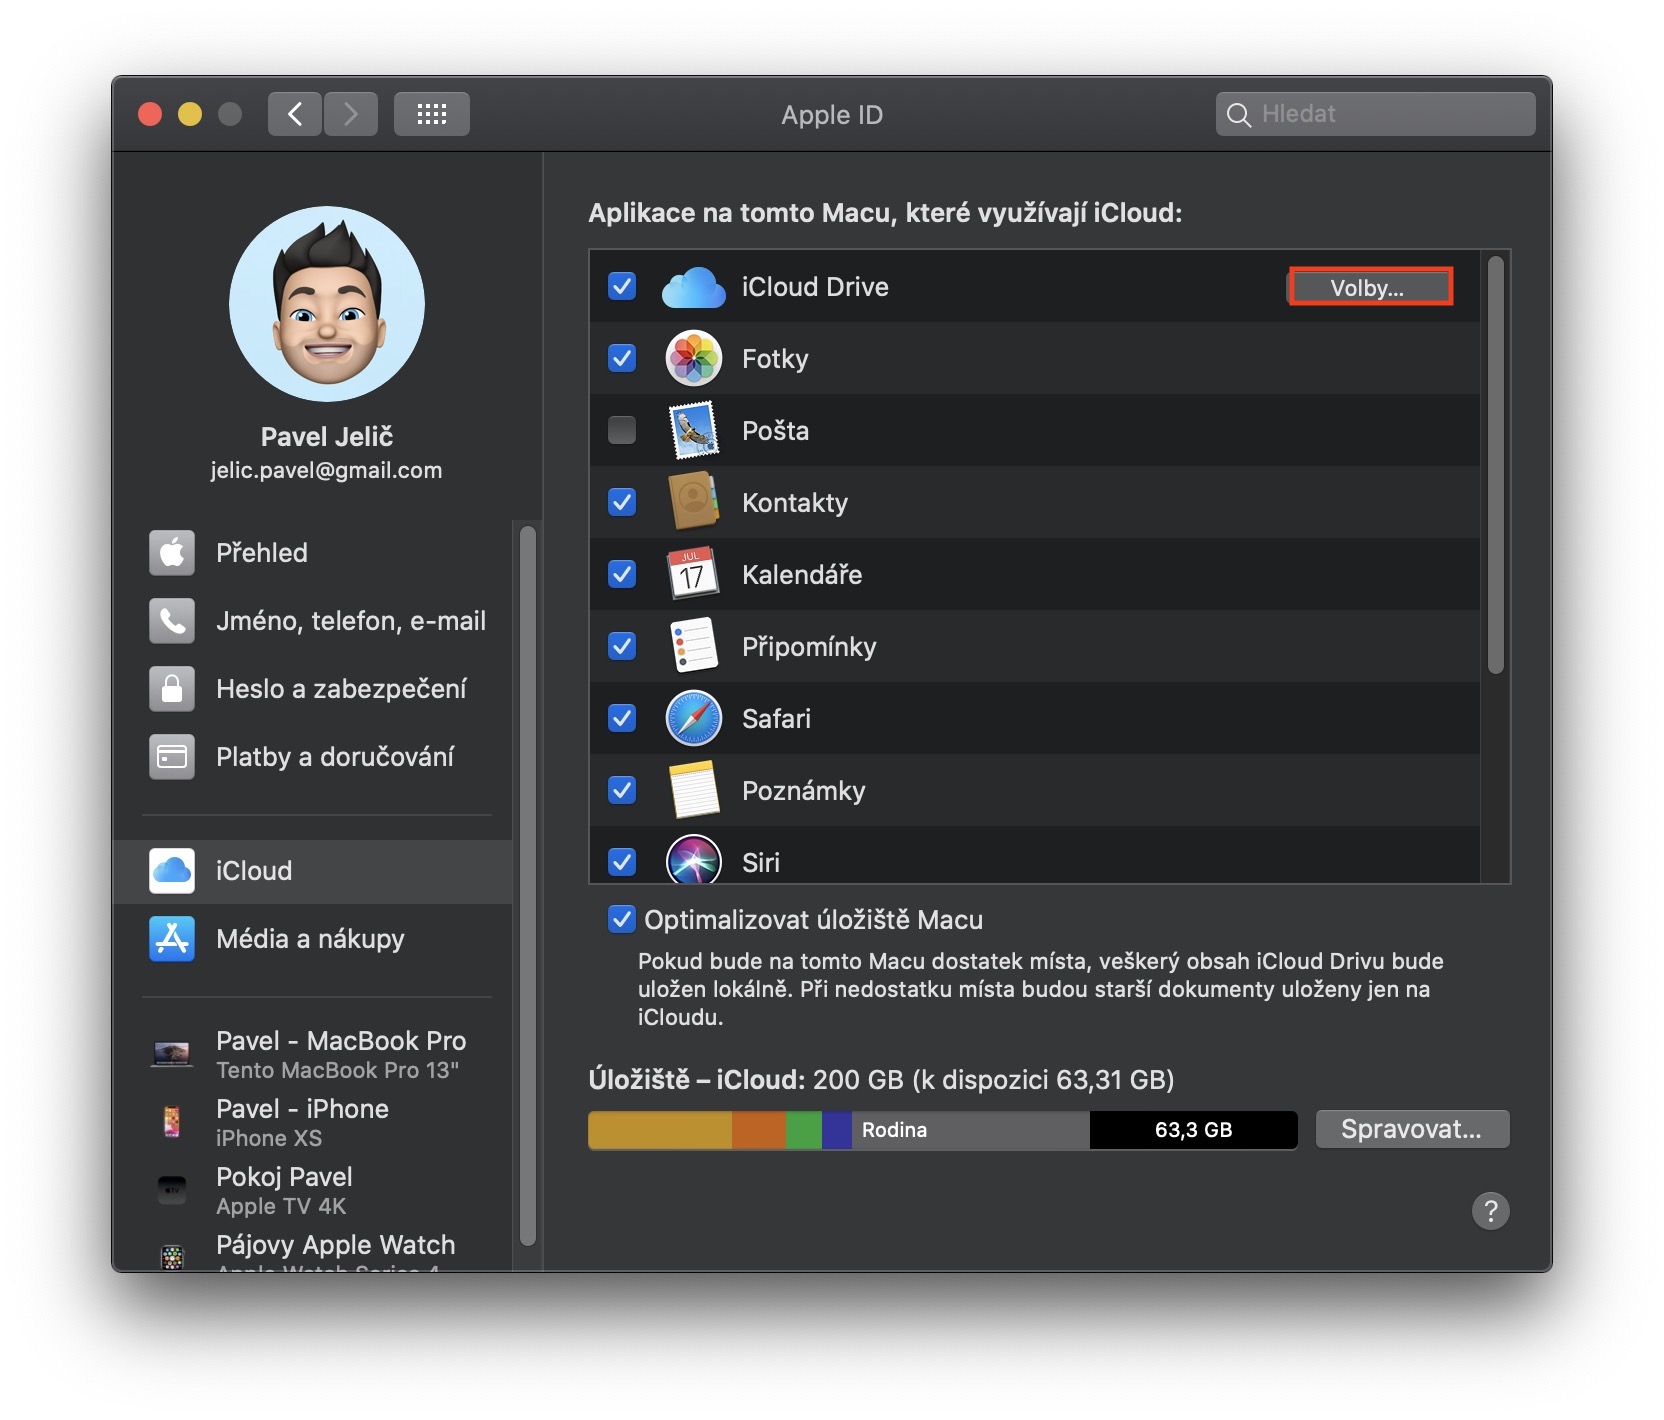Toggle the Siri checkbox

pyautogui.click(x=622, y=861)
